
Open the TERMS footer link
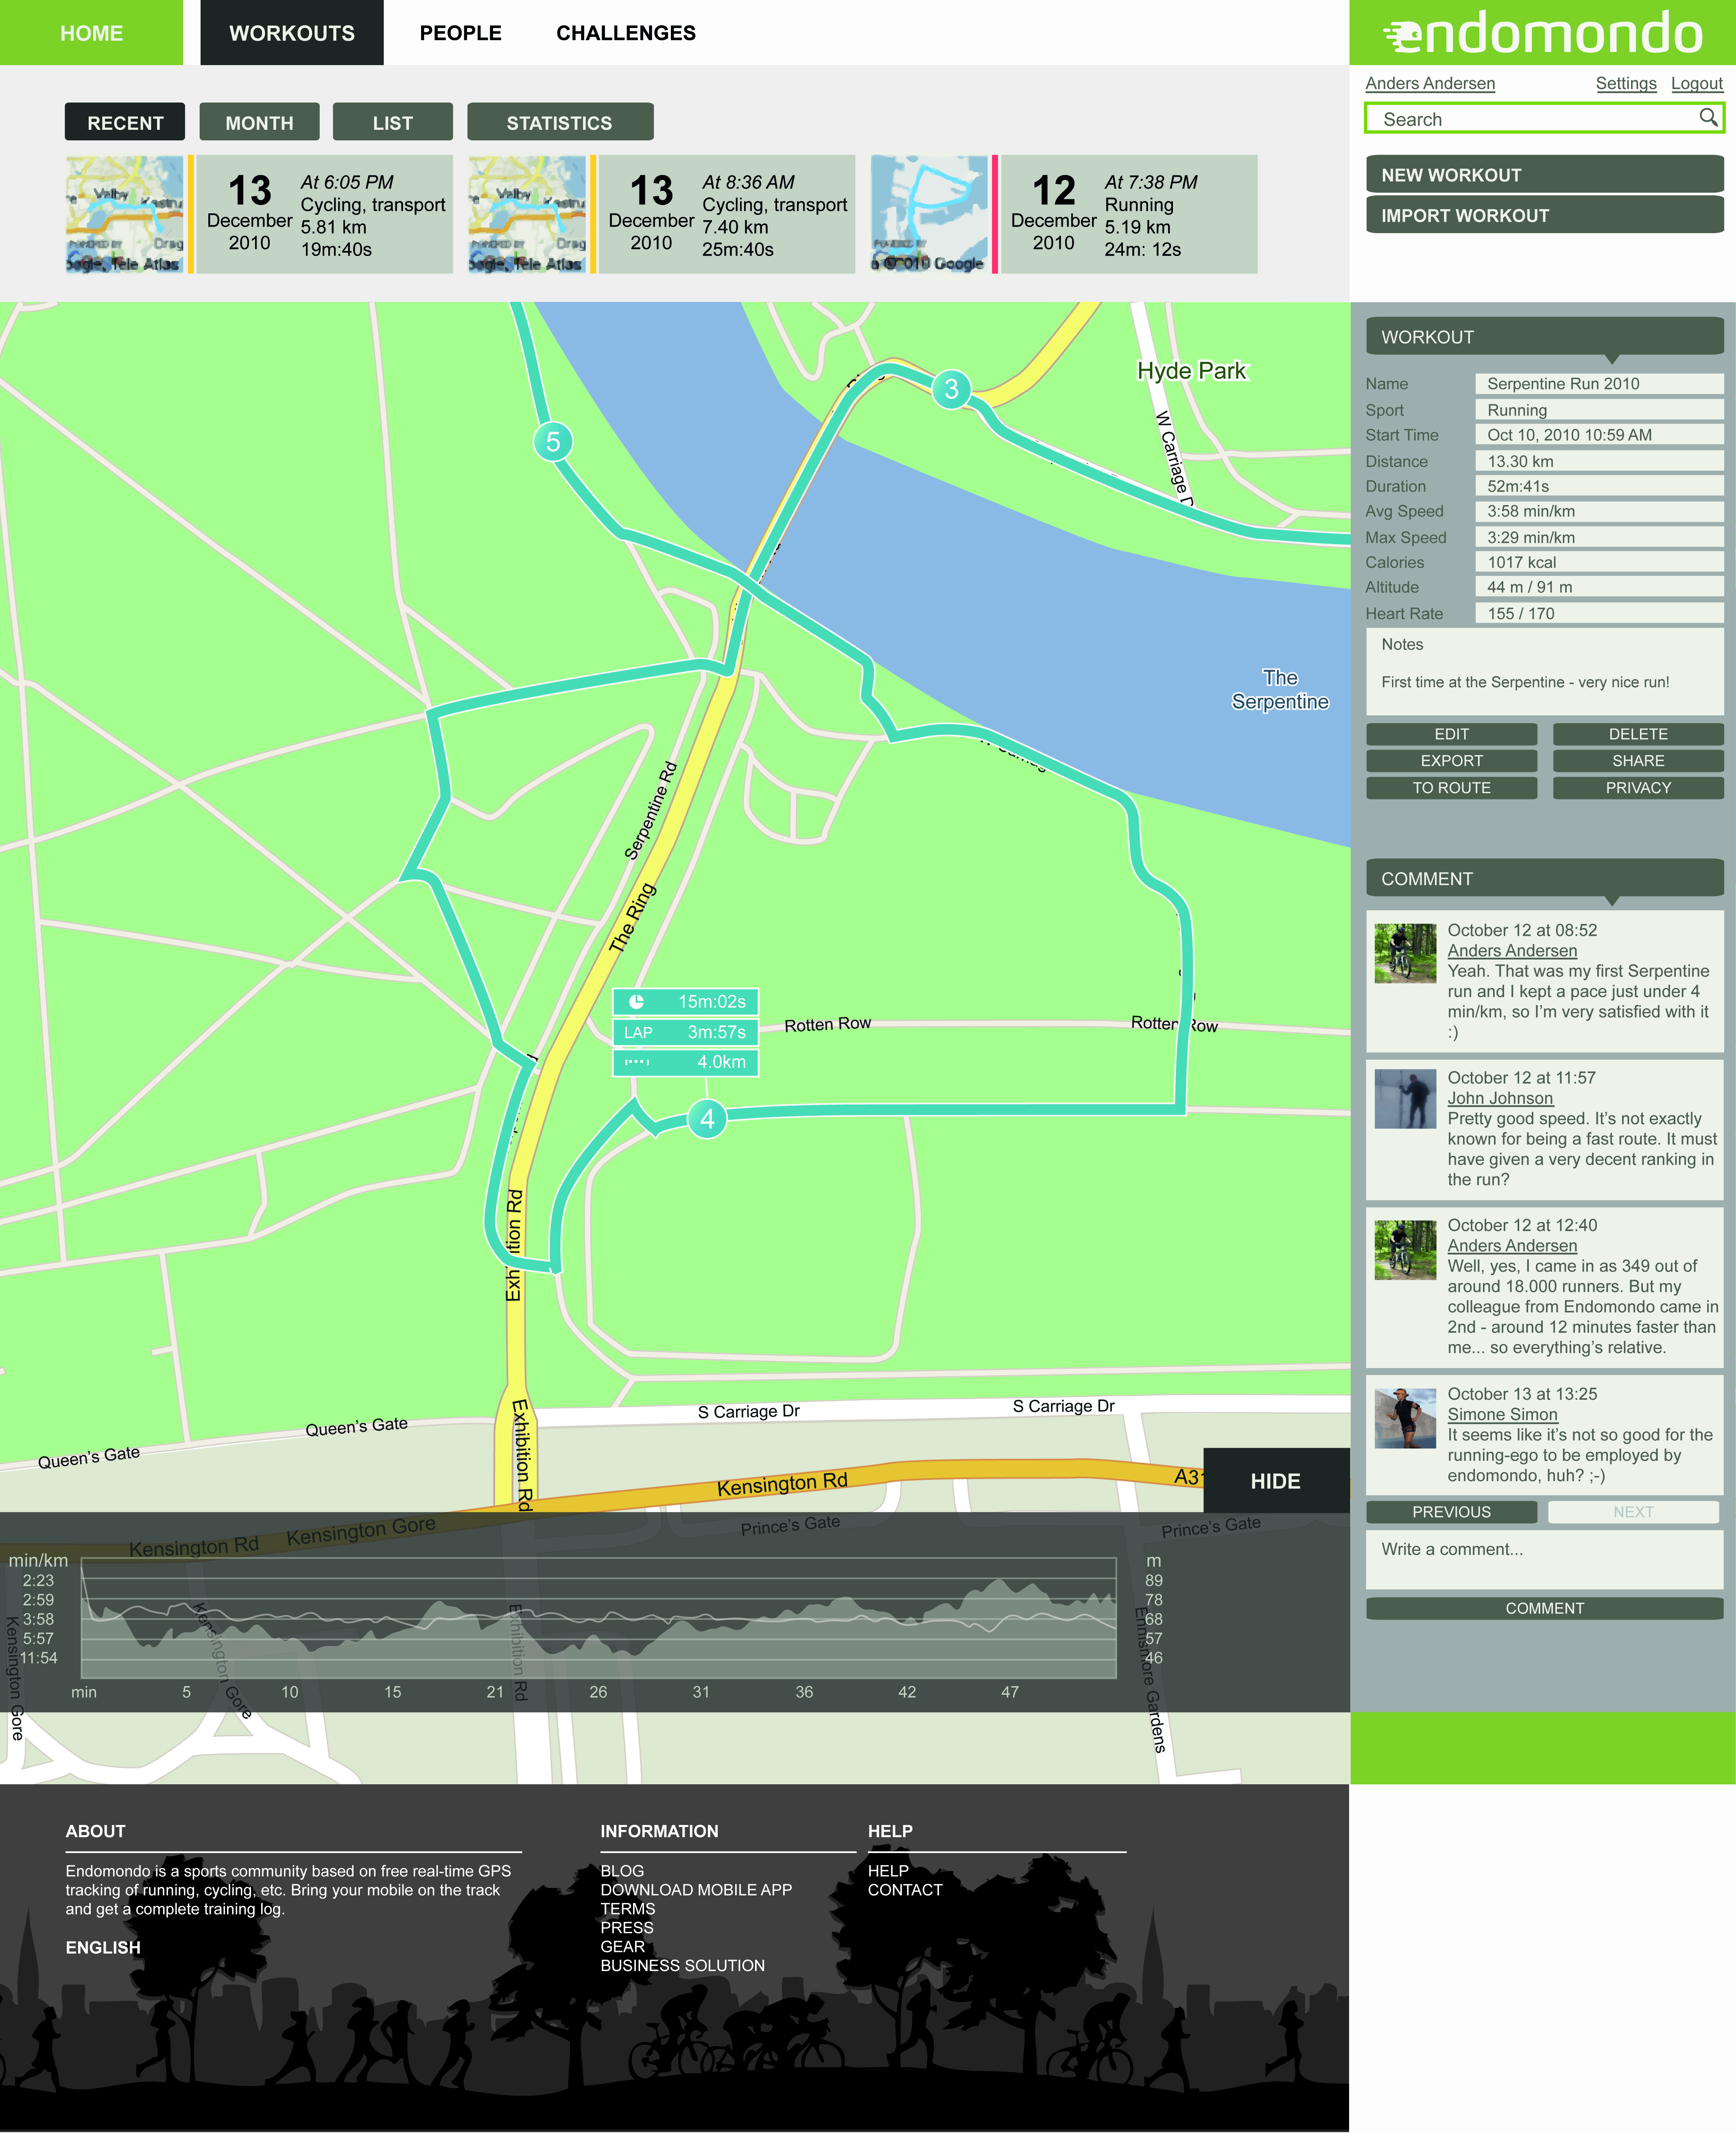pyautogui.click(x=628, y=1909)
